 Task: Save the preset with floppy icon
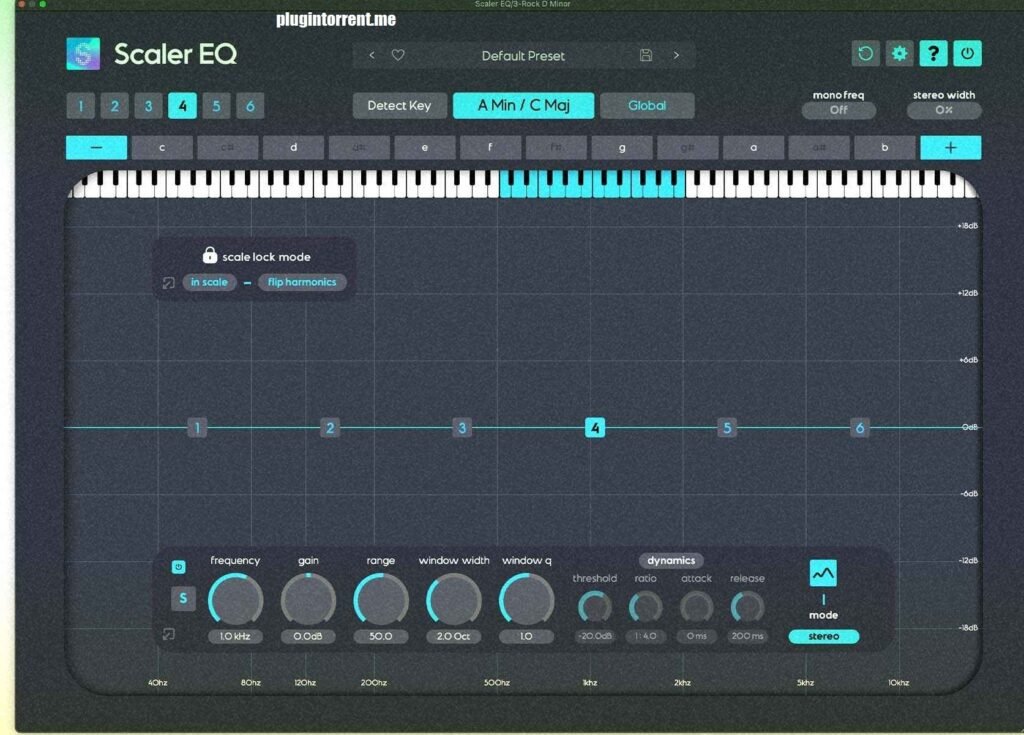(646, 56)
